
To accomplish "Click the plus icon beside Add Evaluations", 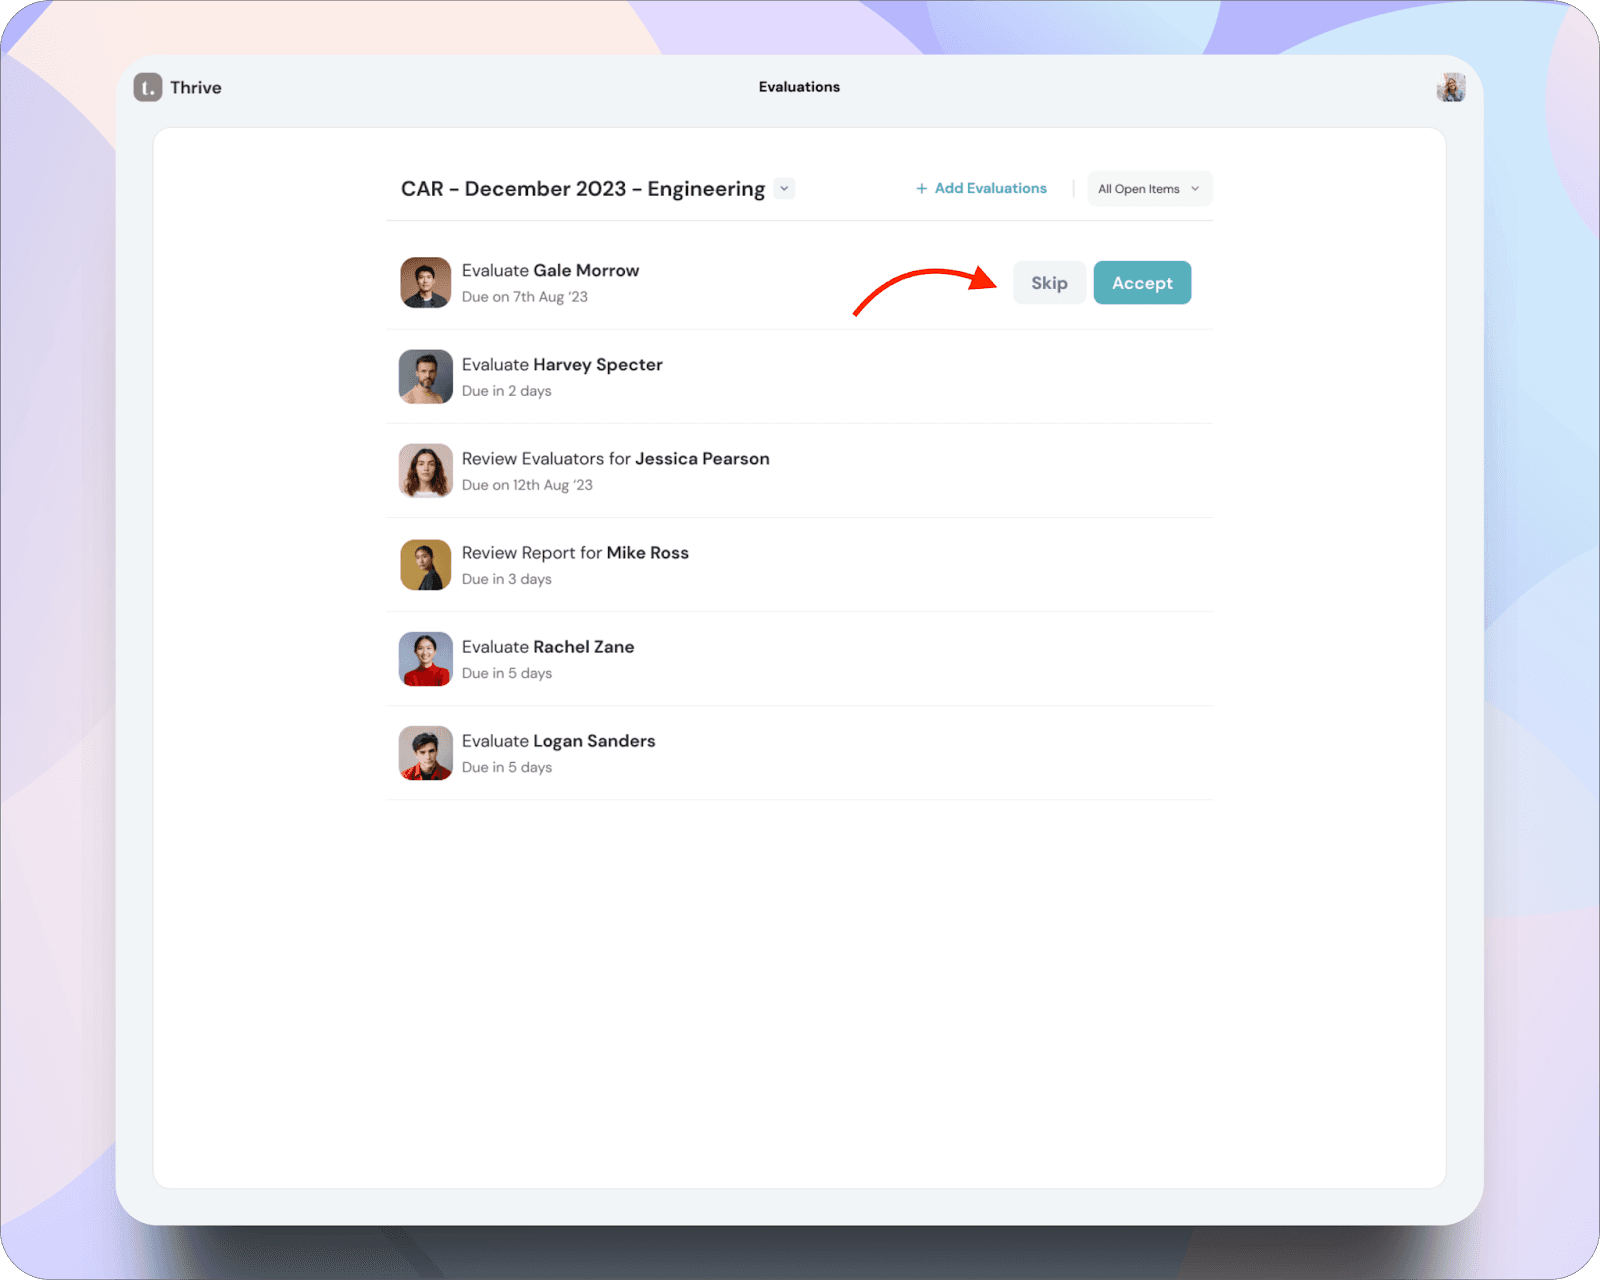I will [921, 188].
